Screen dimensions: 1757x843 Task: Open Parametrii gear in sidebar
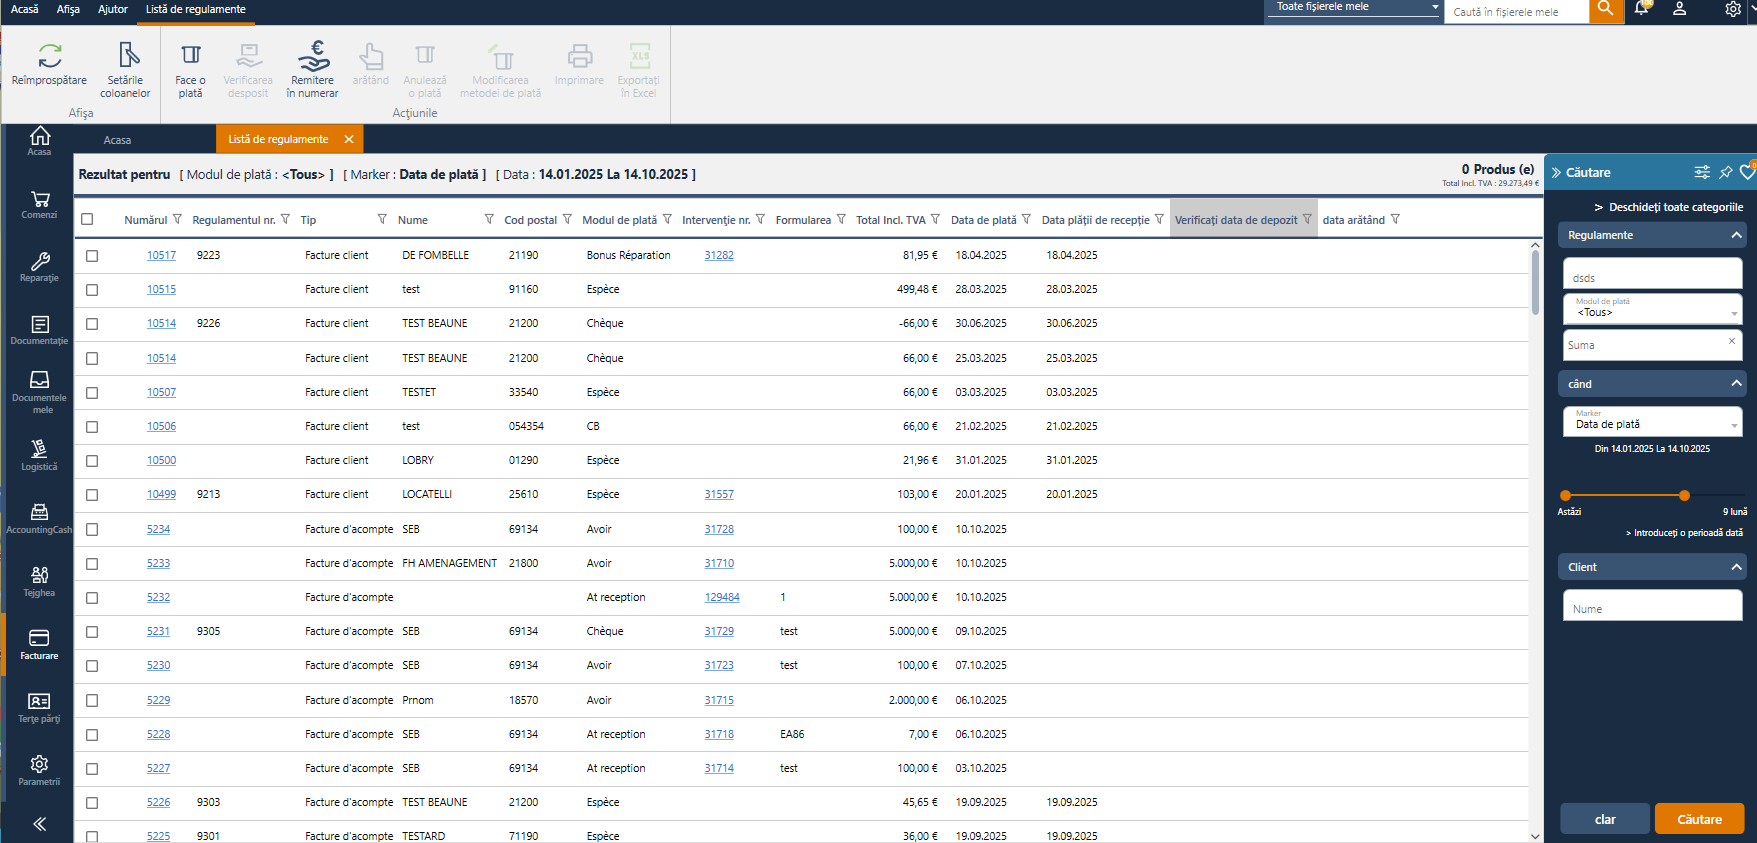[x=40, y=770]
